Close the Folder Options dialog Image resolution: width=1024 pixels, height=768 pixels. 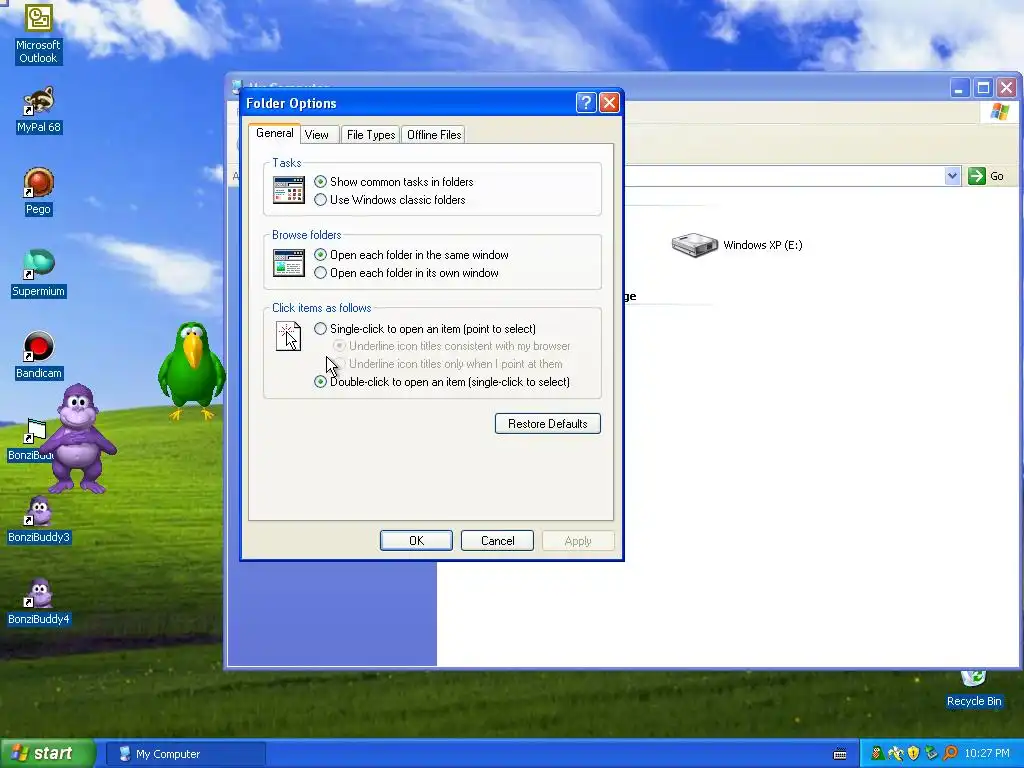pyautogui.click(x=609, y=103)
